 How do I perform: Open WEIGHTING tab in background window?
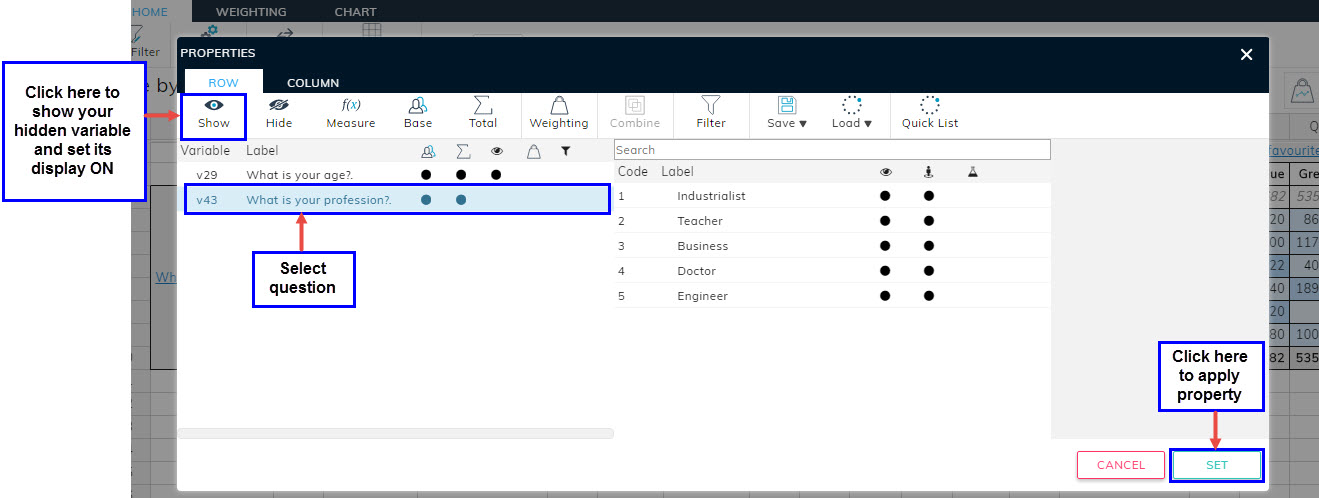(251, 12)
